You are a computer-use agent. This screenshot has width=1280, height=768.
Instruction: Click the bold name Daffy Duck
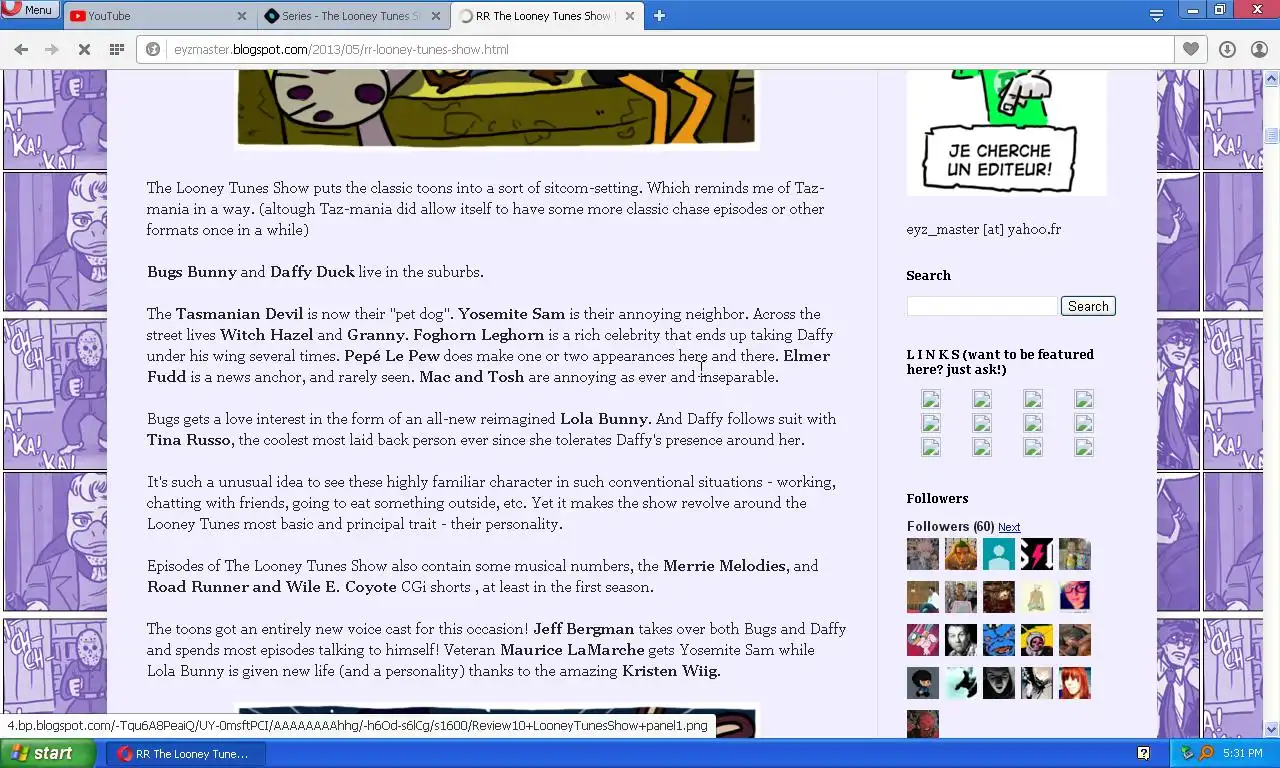point(312,272)
